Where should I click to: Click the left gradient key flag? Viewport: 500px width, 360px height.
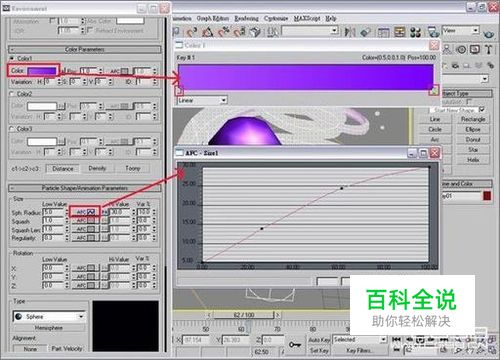[179, 91]
